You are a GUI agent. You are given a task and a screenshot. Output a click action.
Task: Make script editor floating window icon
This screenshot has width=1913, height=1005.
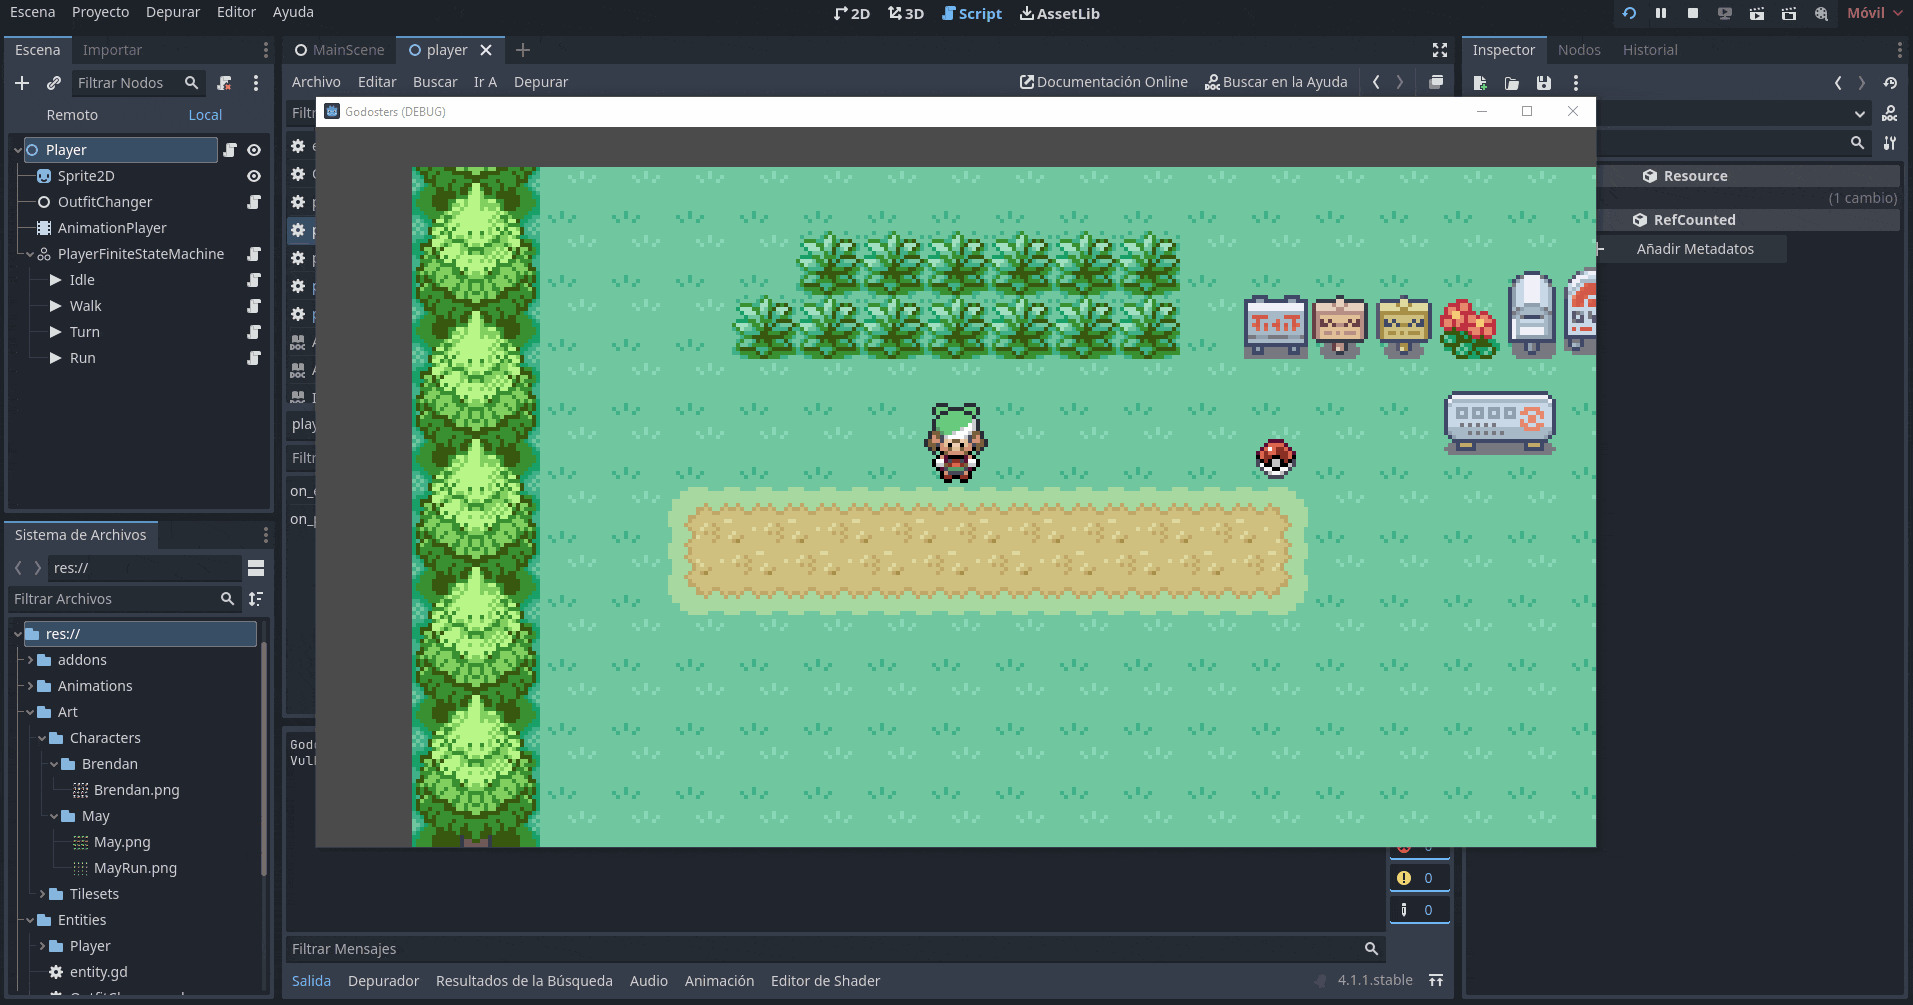(1436, 82)
